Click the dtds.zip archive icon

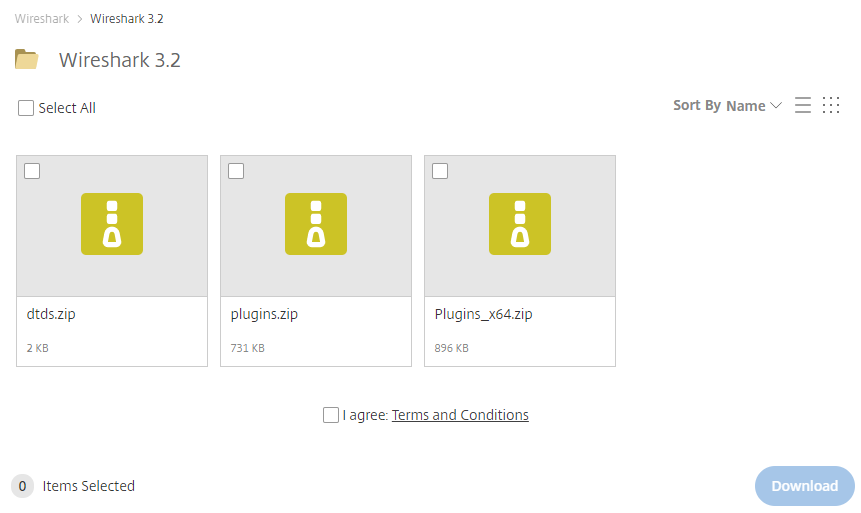pyautogui.click(x=112, y=224)
